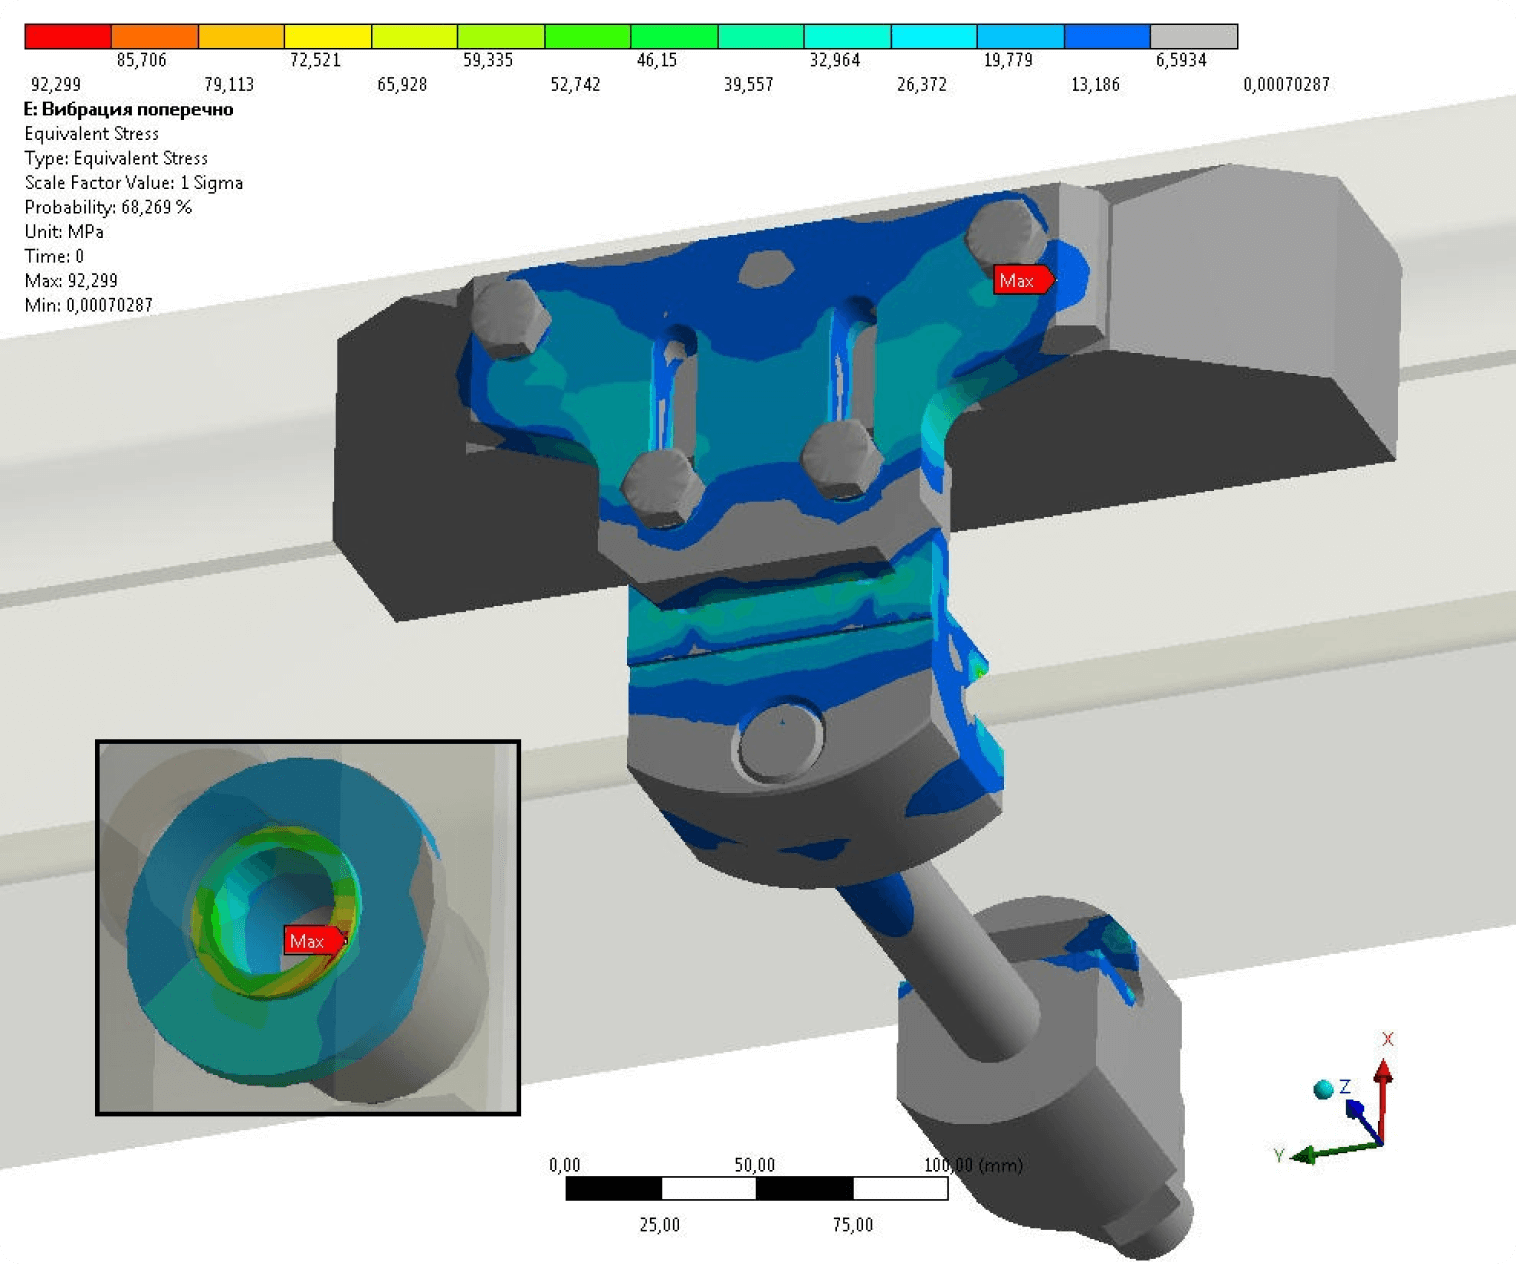Click the 'Min: 0,00070287' legend line
This screenshot has width=1516, height=1264.
(x=89, y=305)
